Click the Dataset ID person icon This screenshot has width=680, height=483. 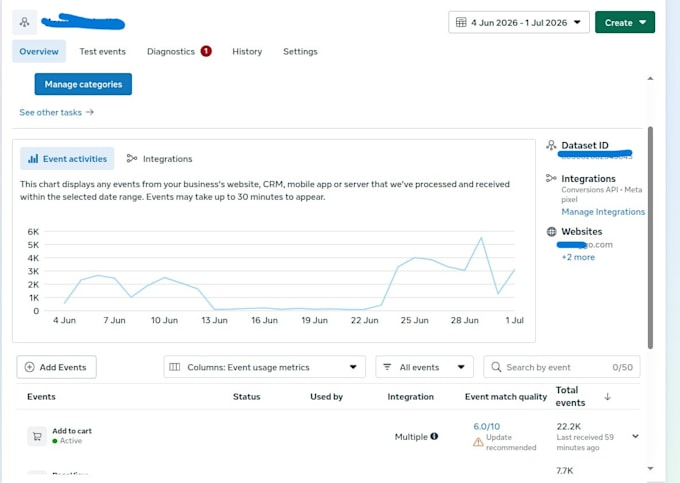551,145
